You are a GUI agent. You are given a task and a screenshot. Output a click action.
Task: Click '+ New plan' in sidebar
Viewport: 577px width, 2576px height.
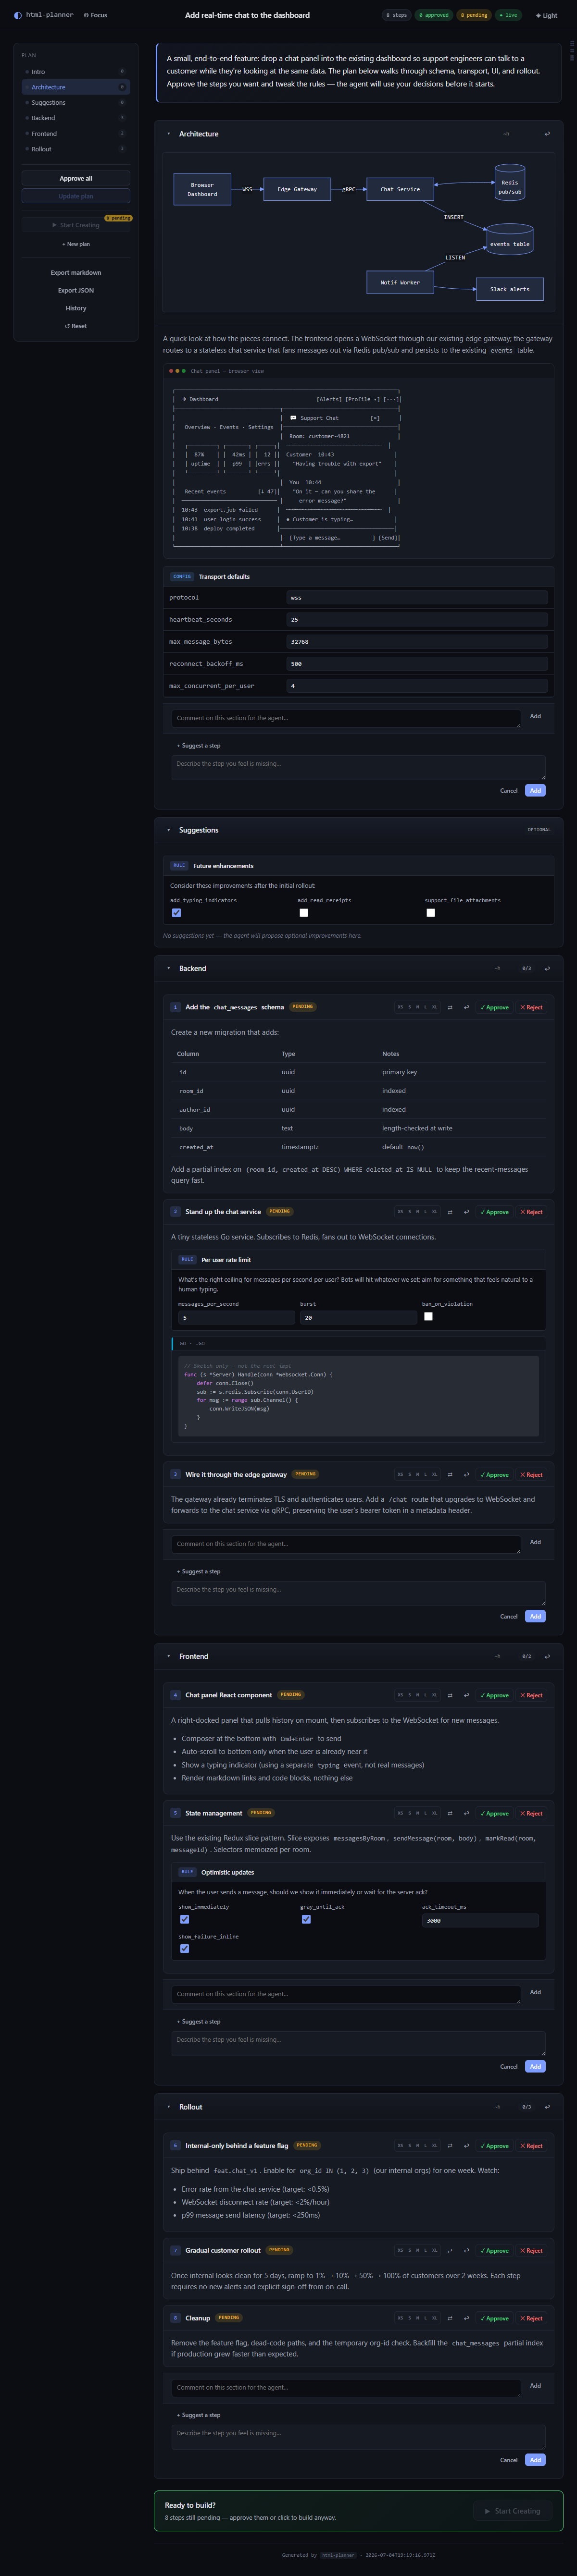pos(76,244)
